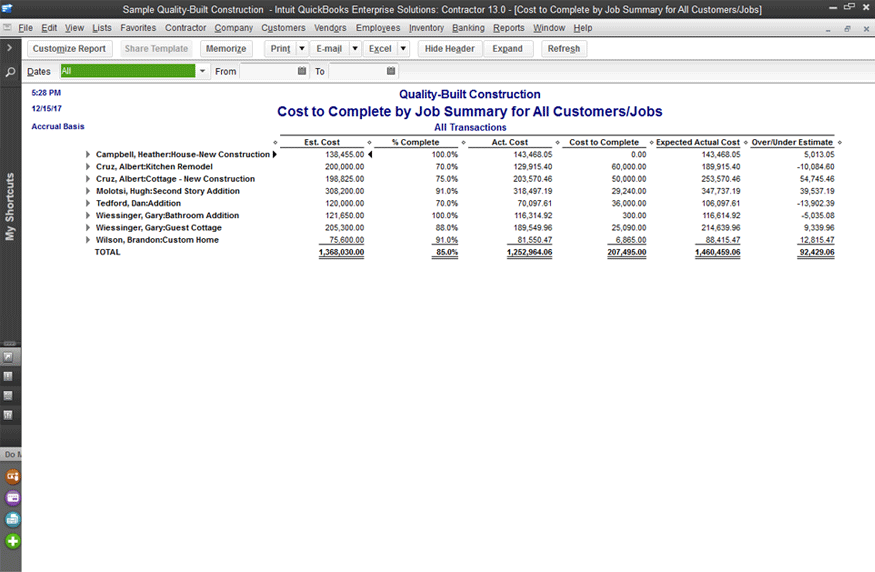
Task: Expand the Cruz, Albert:Kitchen Remodel row
Action: point(88,167)
